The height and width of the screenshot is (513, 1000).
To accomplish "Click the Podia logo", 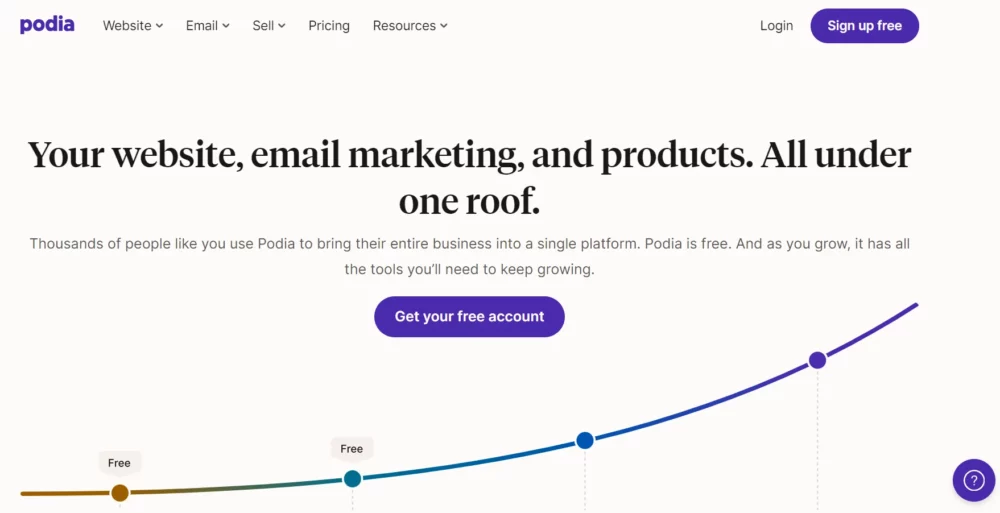I will click(x=47, y=26).
